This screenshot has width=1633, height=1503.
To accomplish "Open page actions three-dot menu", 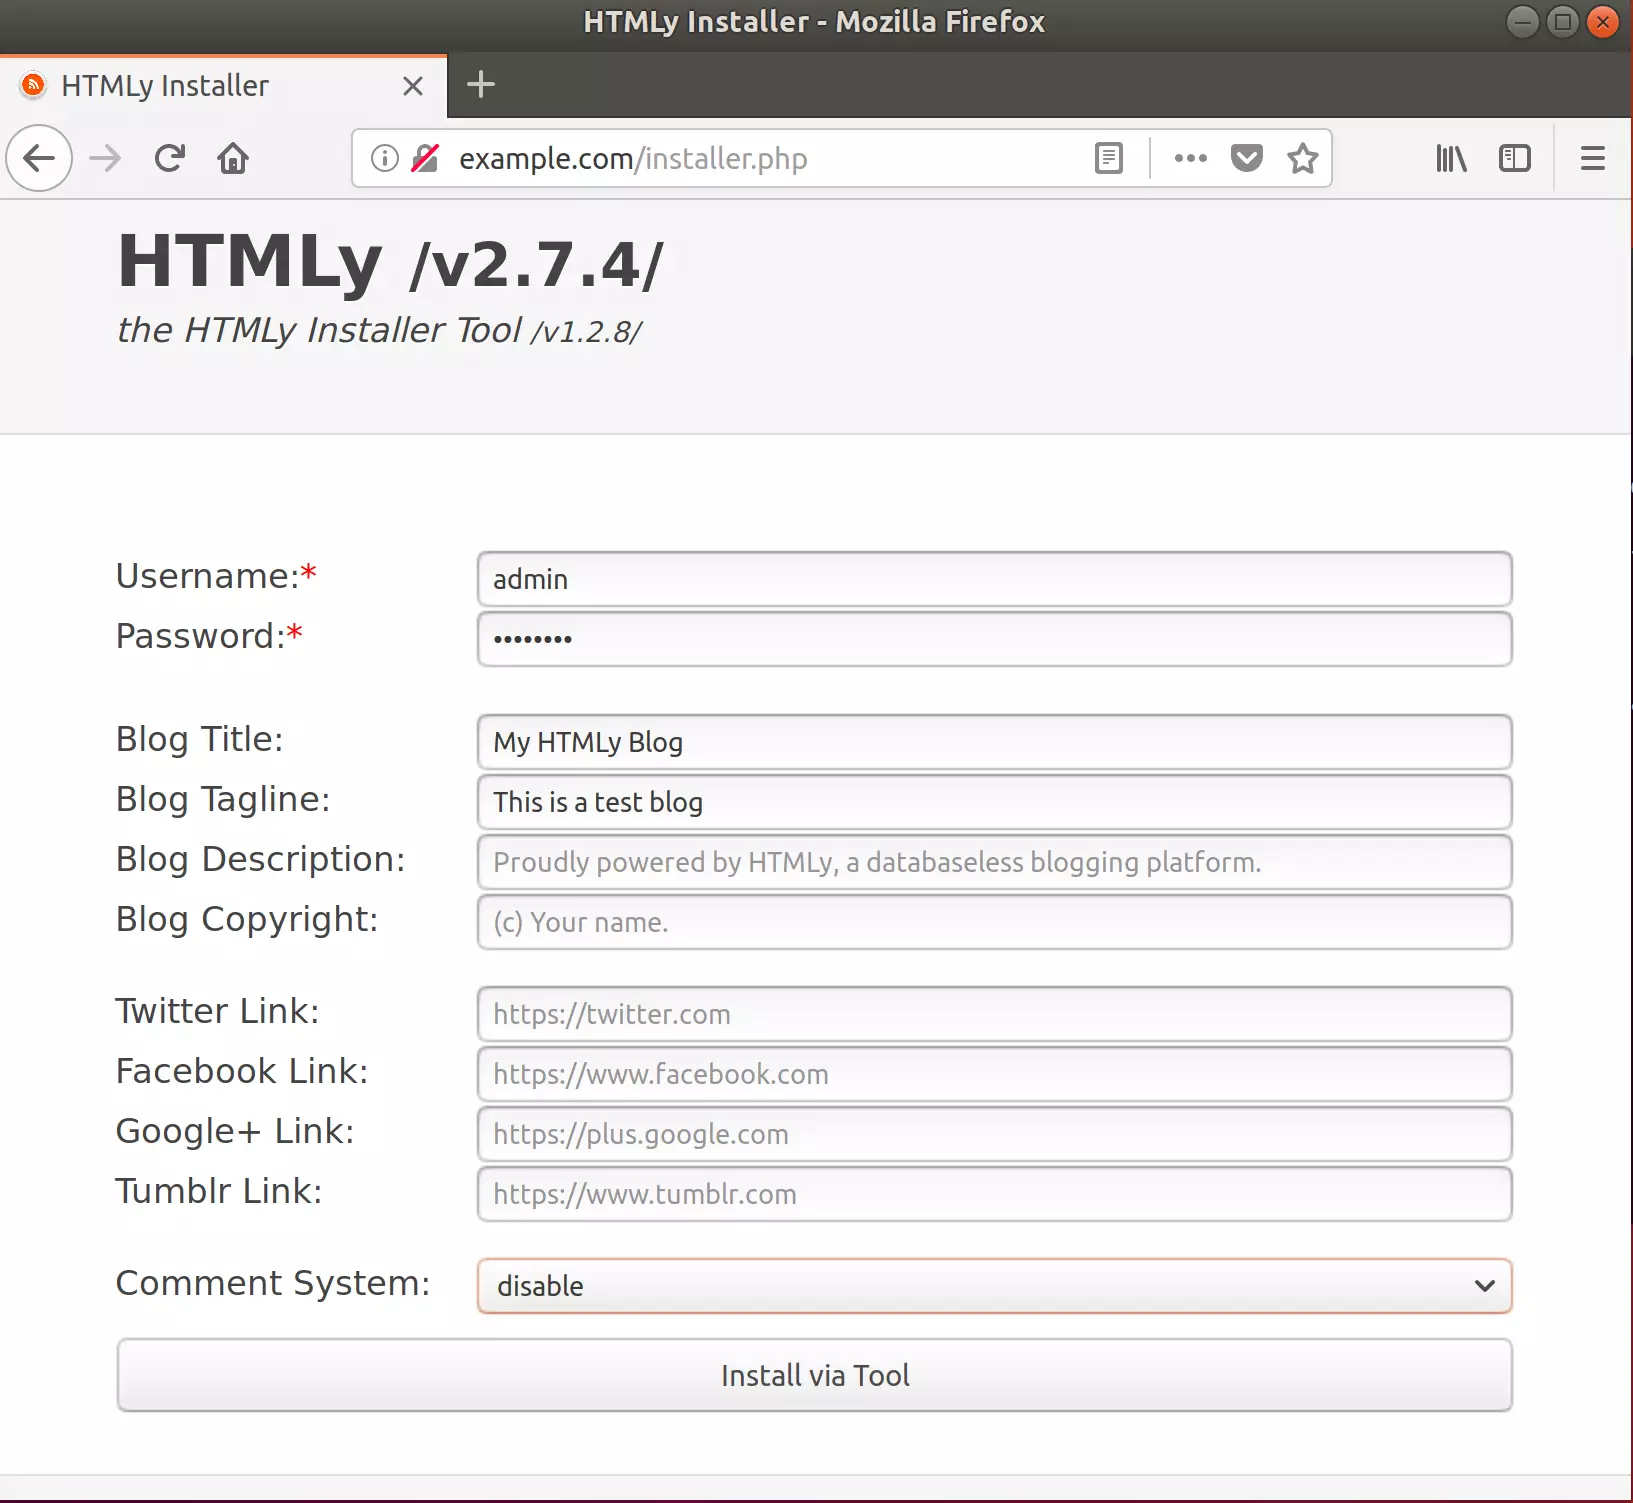I will [1190, 158].
